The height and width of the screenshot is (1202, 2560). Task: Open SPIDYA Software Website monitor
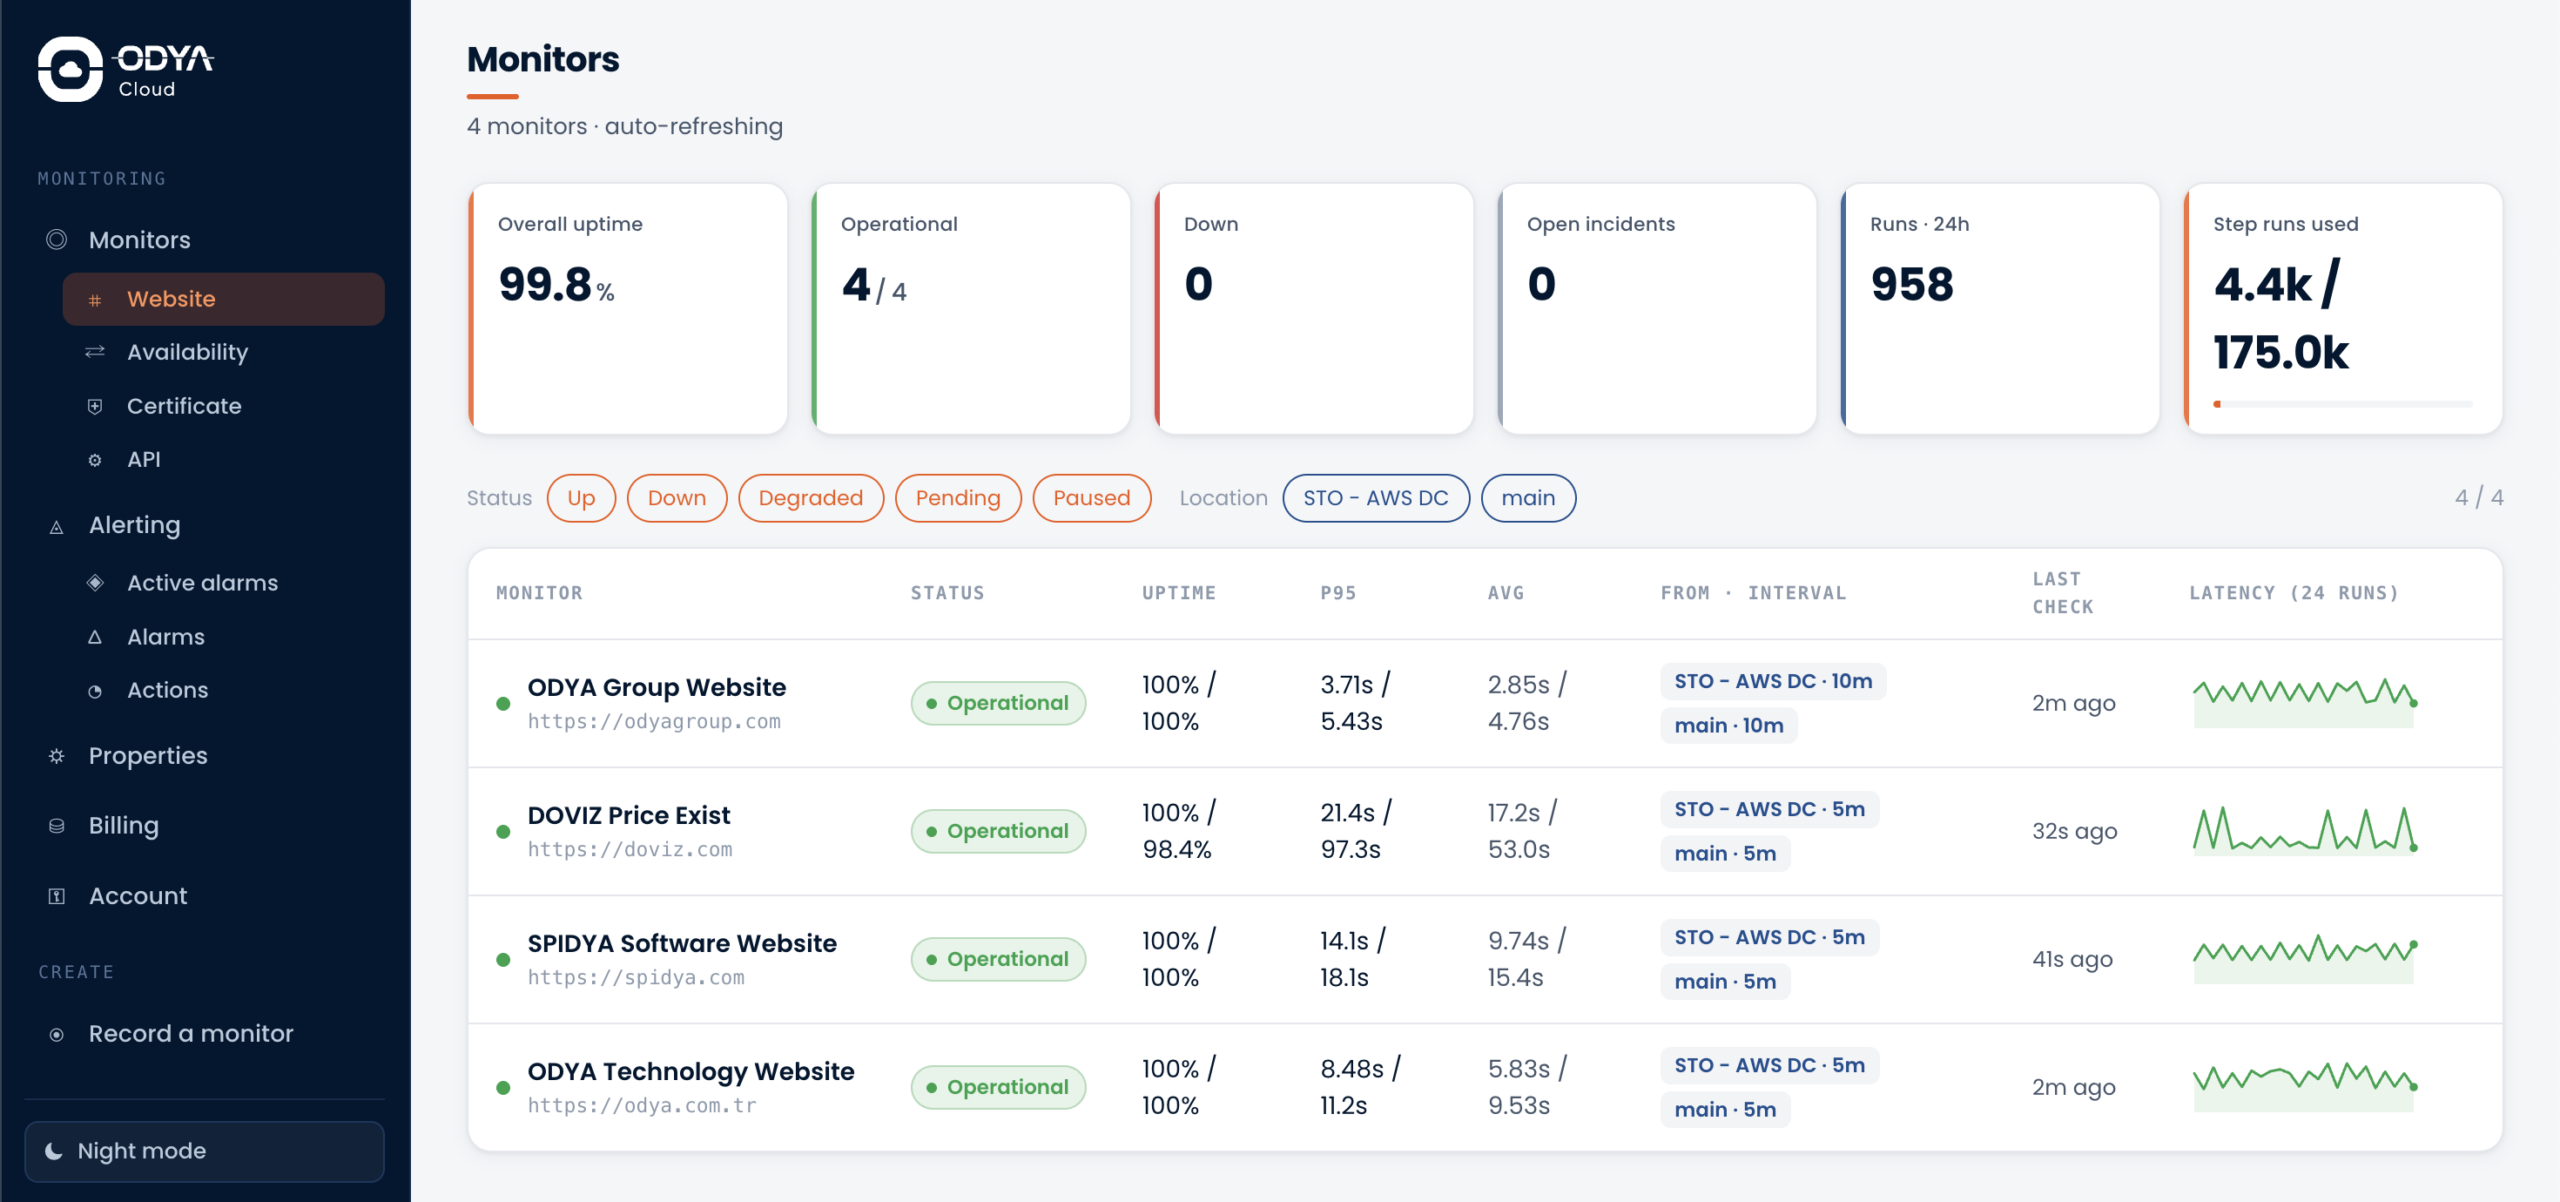[682, 944]
